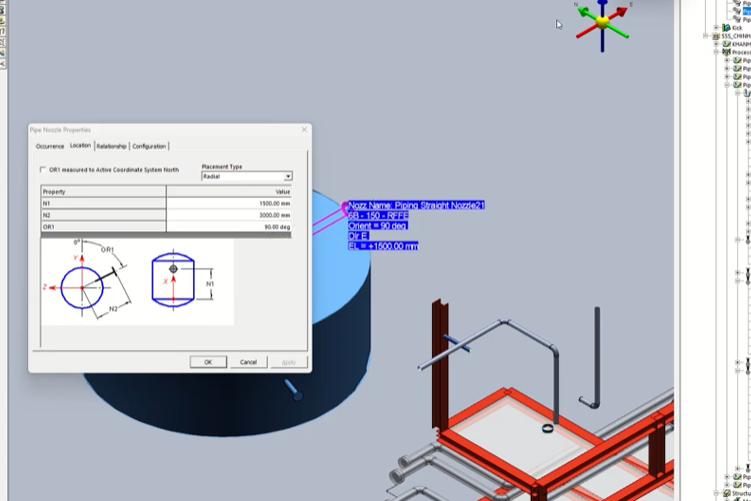Close the Pipe Nozzle Properties dialog
The width and height of the screenshot is (751, 501).
coord(304,129)
